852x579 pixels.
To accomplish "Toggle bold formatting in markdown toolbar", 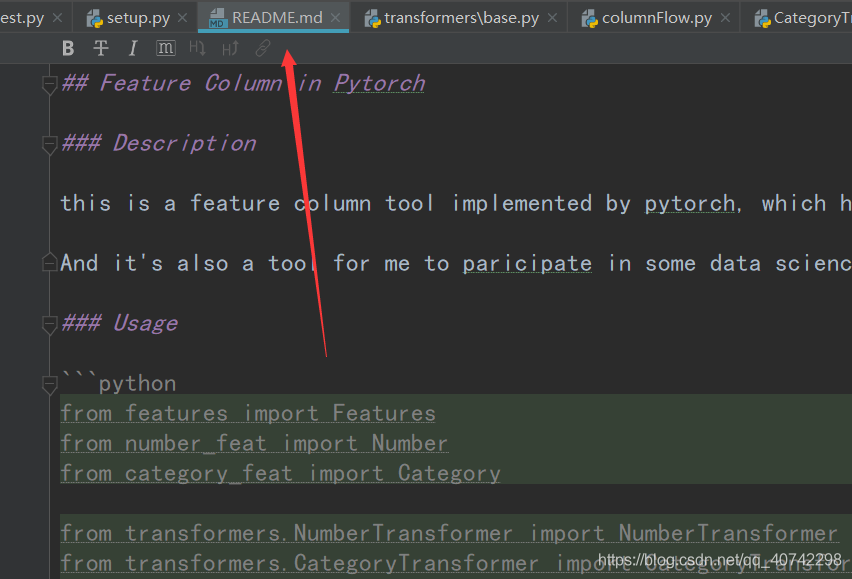I will 68,48.
